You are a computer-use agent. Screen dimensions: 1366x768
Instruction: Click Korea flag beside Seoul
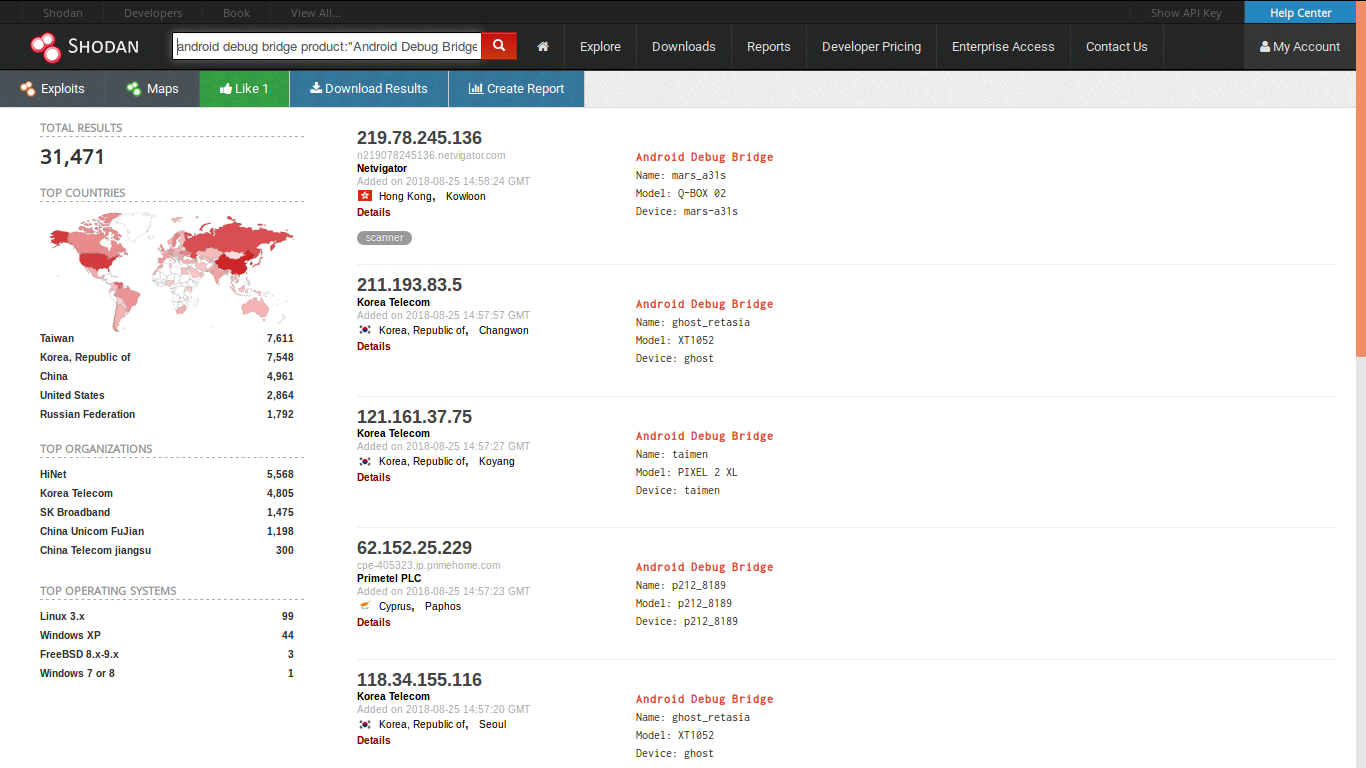tap(364, 724)
